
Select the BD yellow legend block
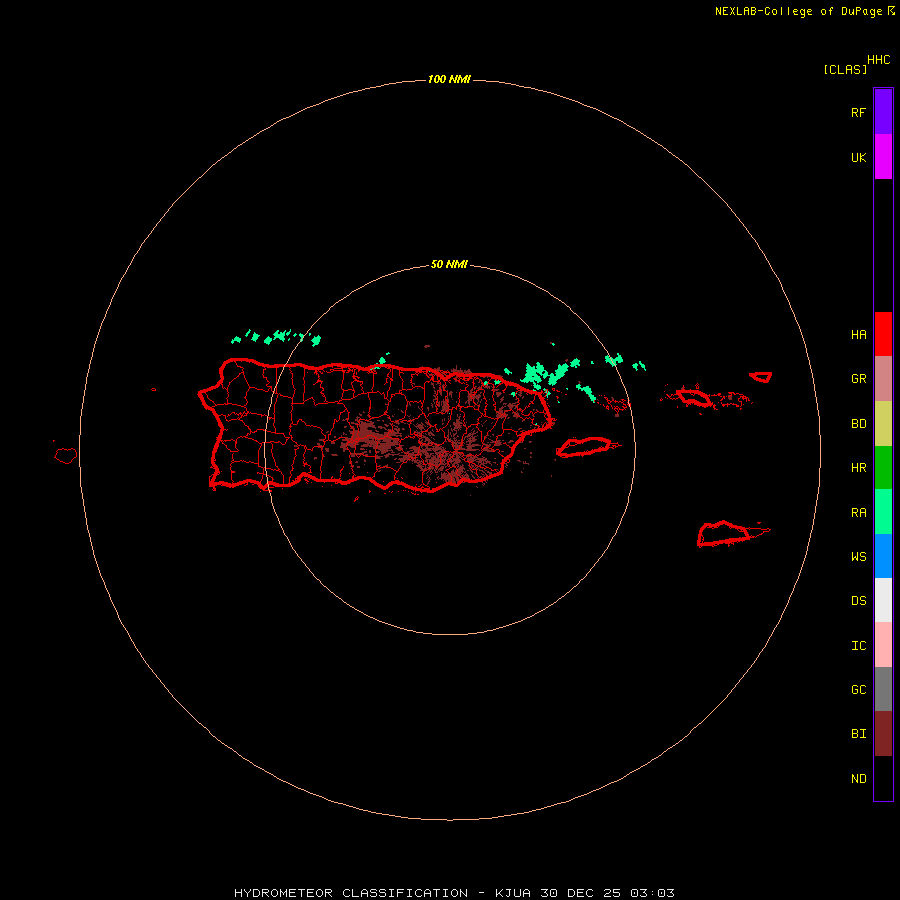pyautogui.click(x=883, y=423)
